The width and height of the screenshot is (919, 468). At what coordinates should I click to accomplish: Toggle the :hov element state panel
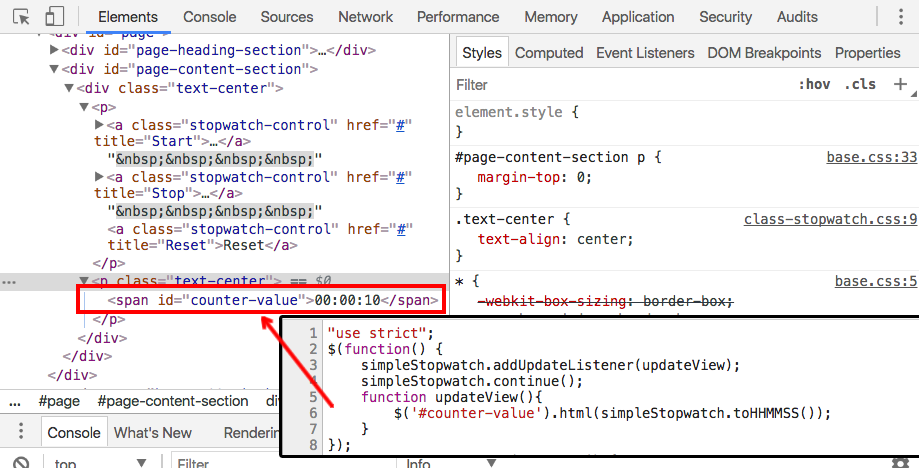814,84
